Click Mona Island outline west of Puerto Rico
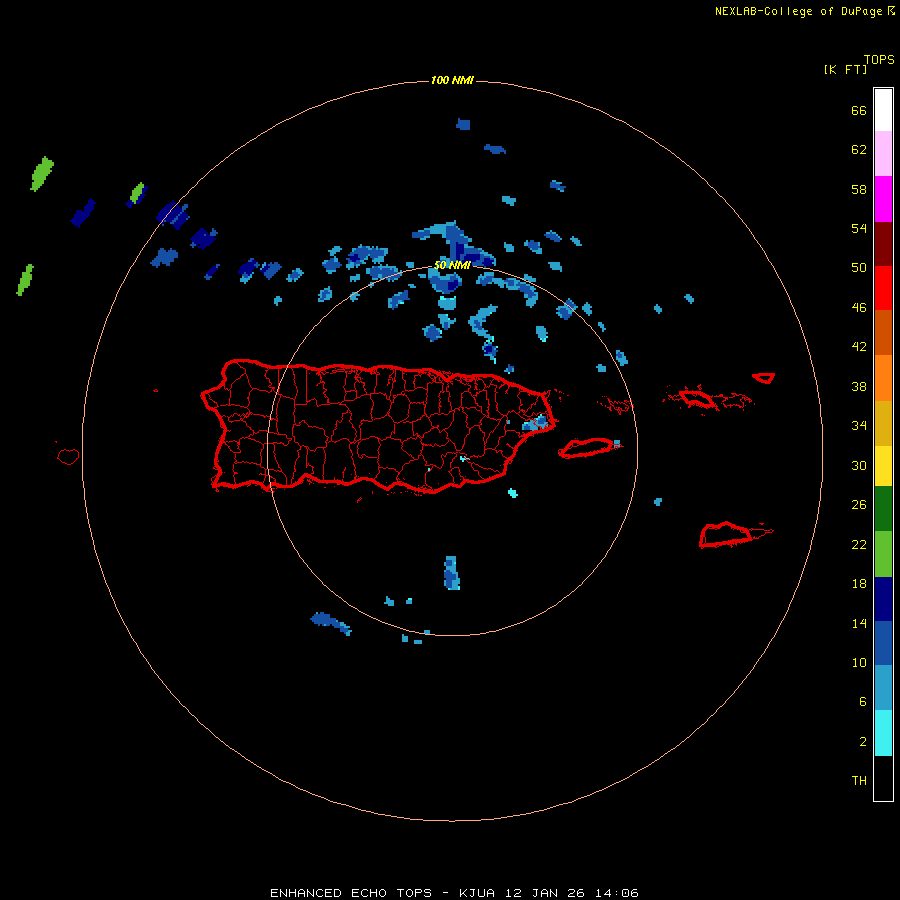 (x=68, y=456)
